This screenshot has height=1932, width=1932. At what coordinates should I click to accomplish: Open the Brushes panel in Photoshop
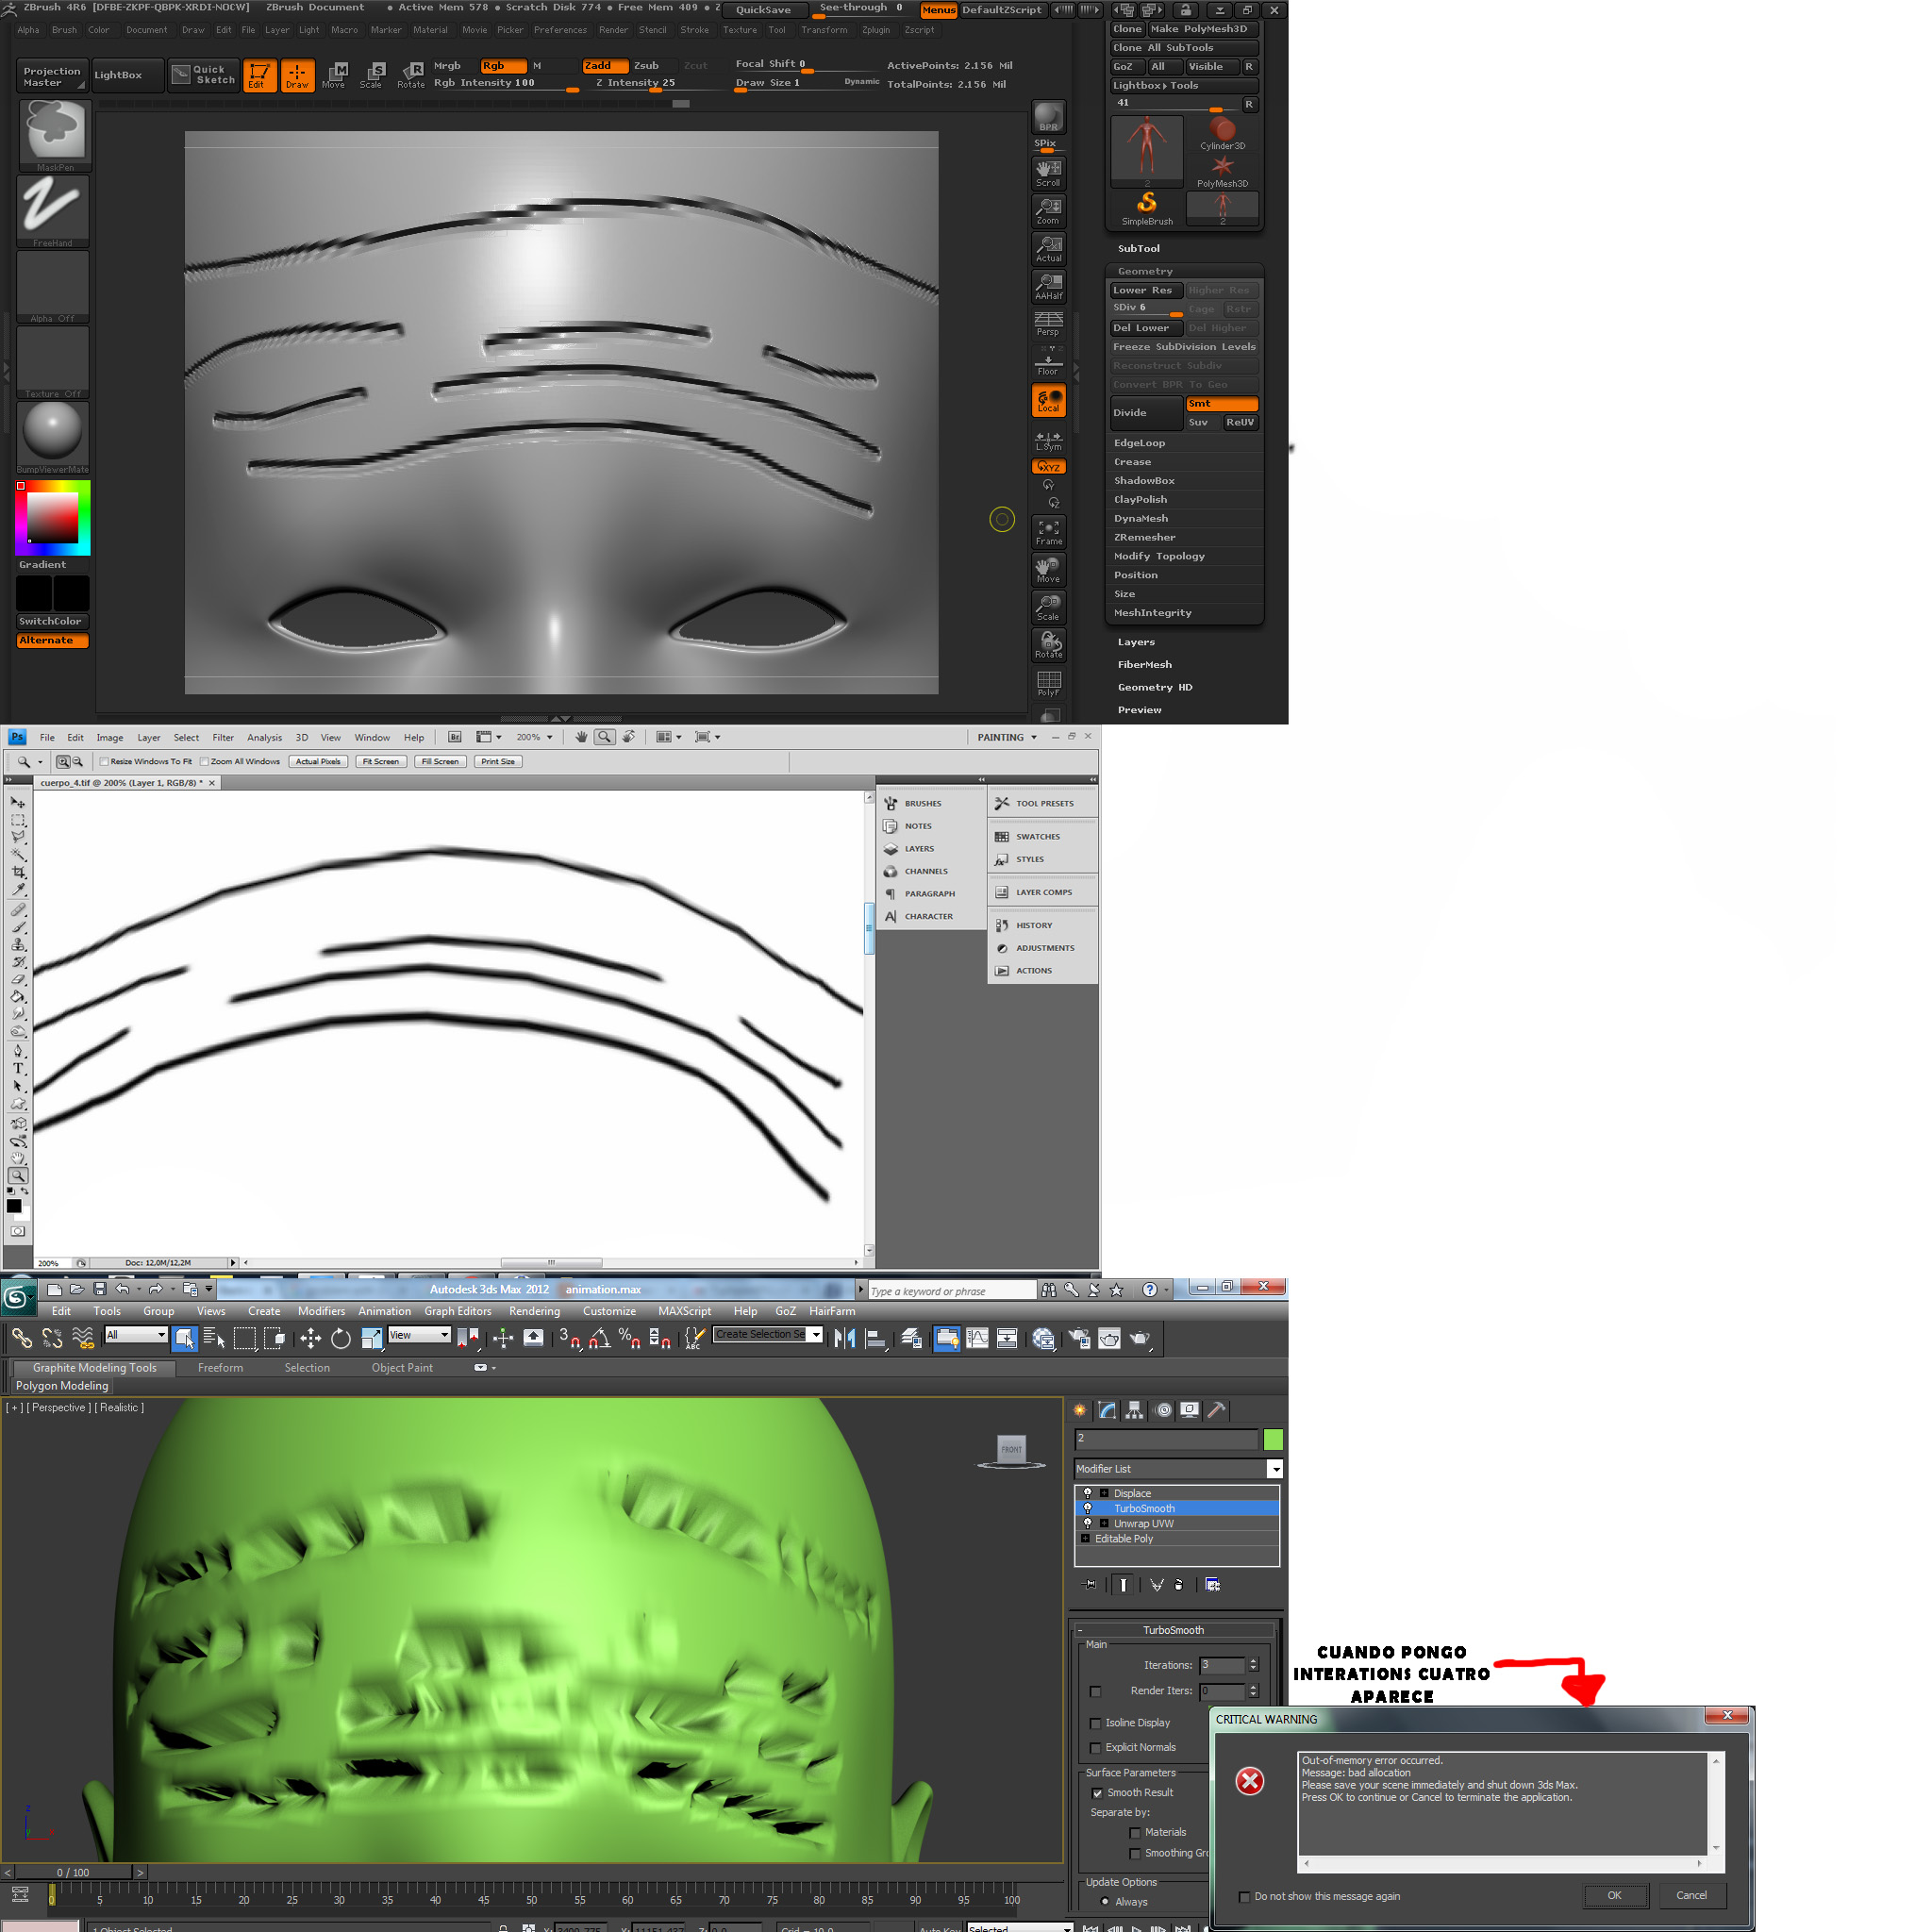(922, 803)
